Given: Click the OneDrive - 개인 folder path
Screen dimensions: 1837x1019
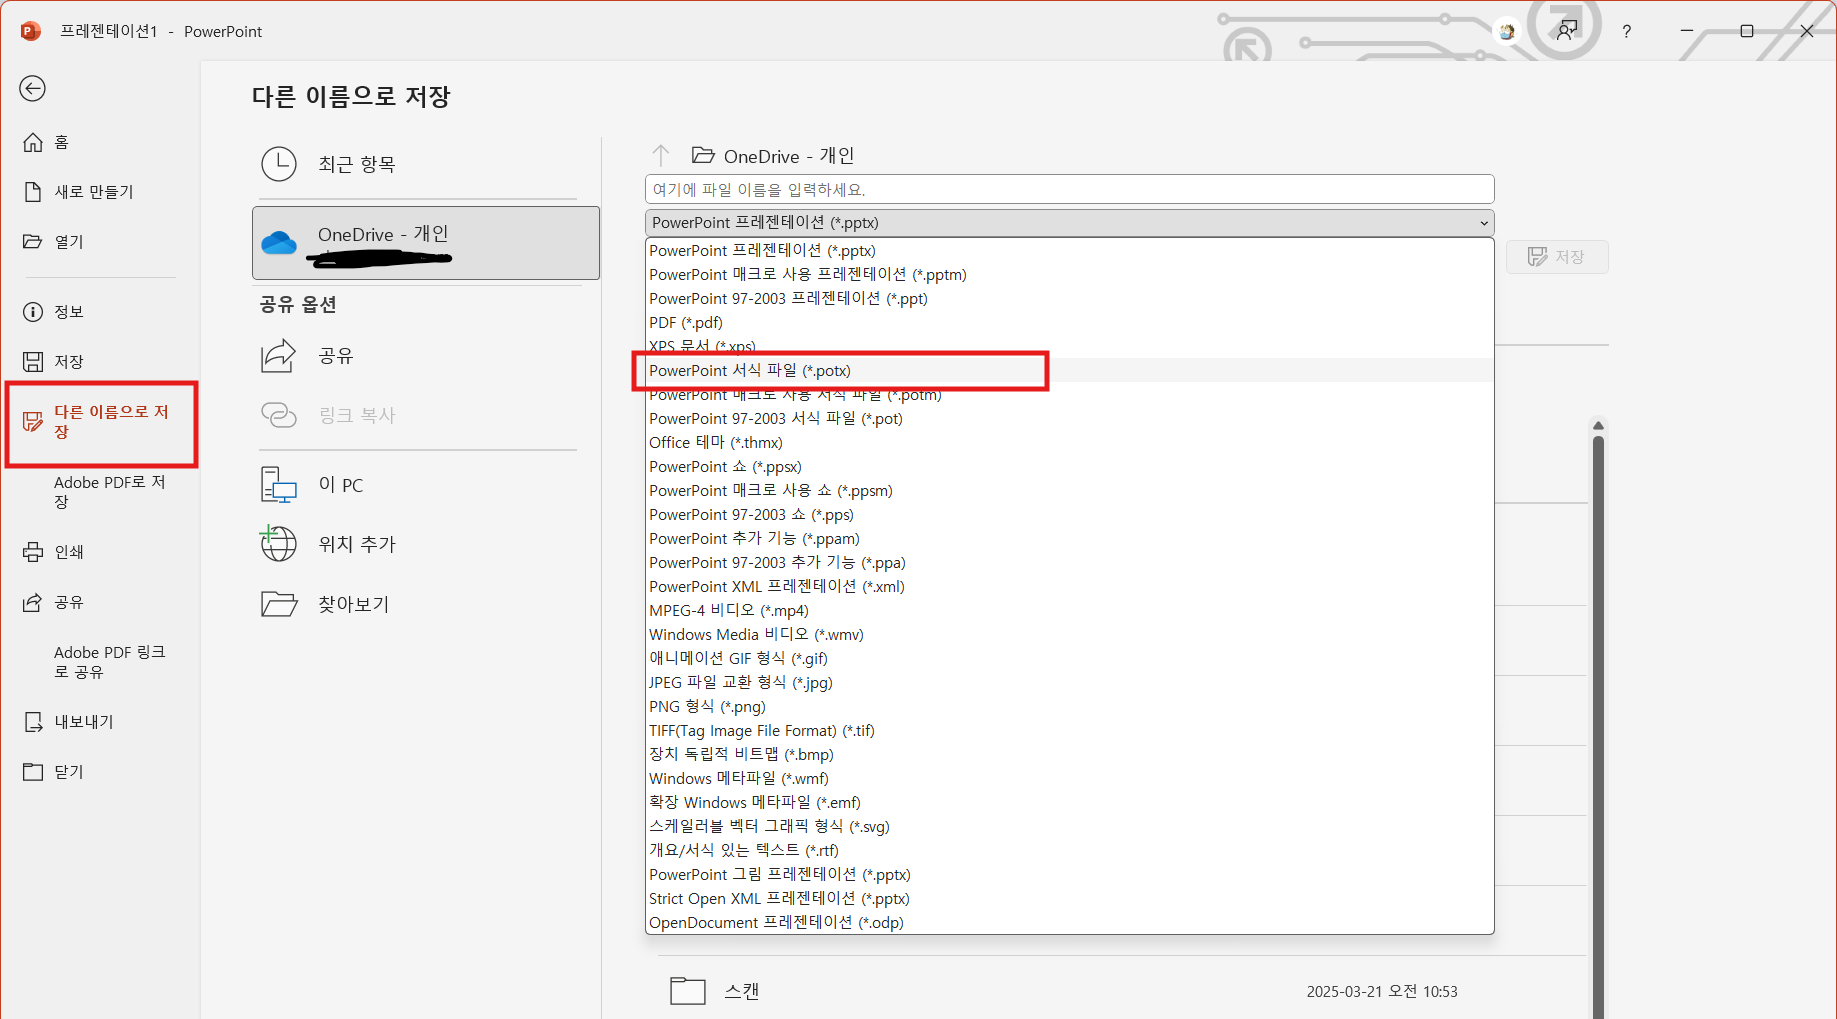Looking at the screenshot, I should pos(774,156).
